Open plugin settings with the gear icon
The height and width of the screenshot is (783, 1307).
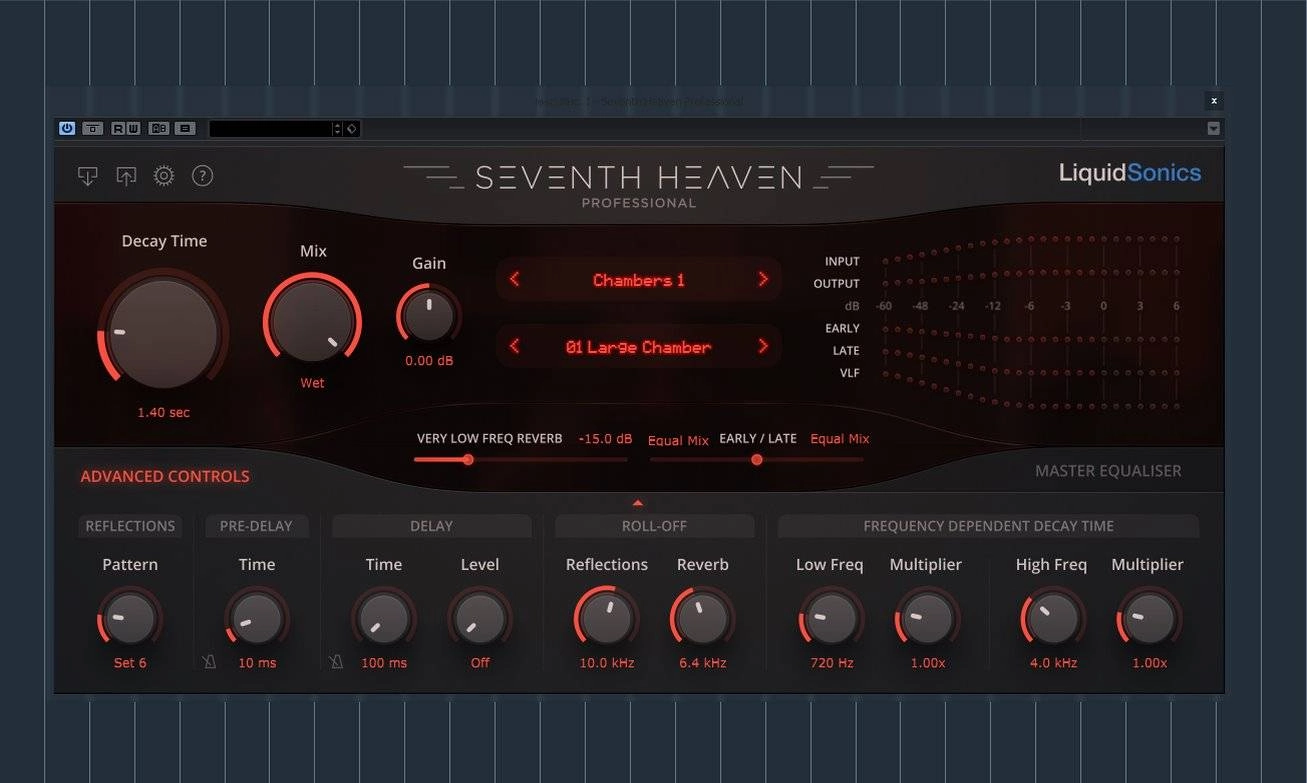pos(164,176)
